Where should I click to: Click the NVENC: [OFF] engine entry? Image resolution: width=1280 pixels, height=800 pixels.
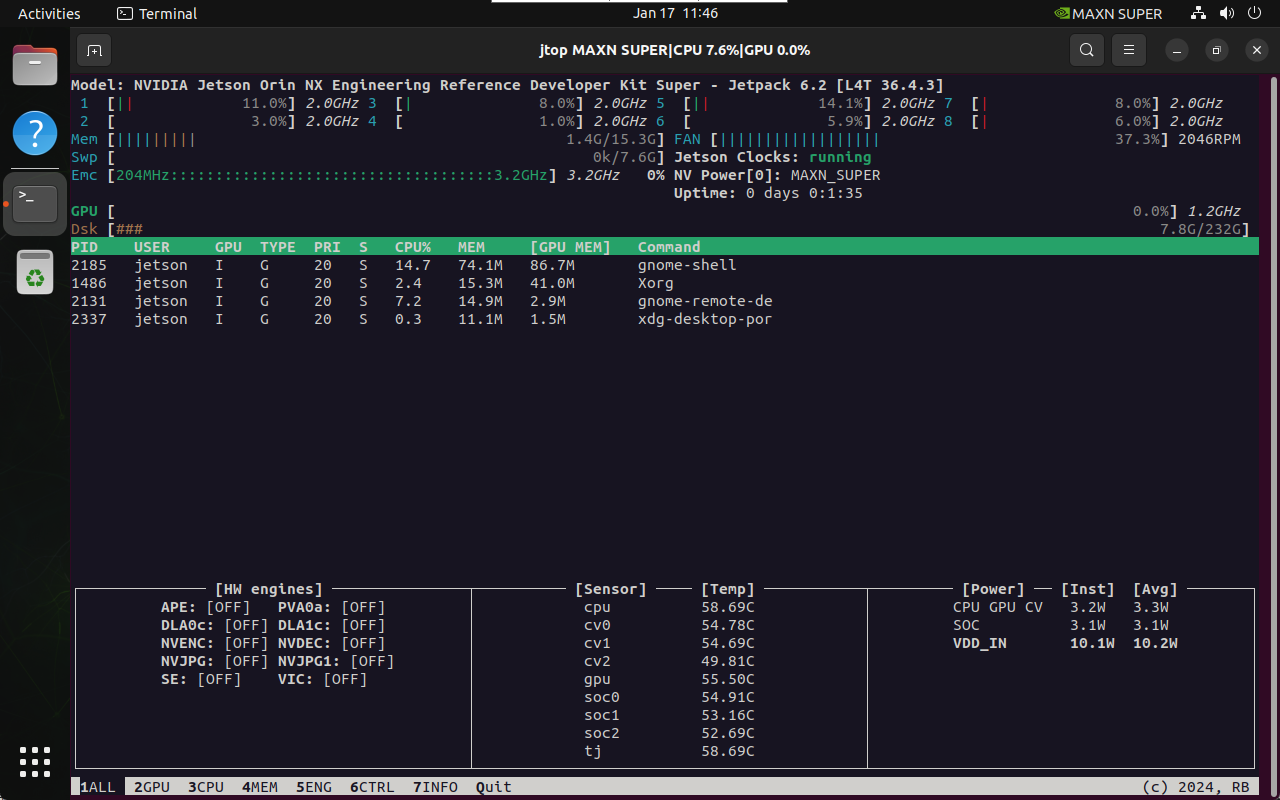click(x=214, y=643)
